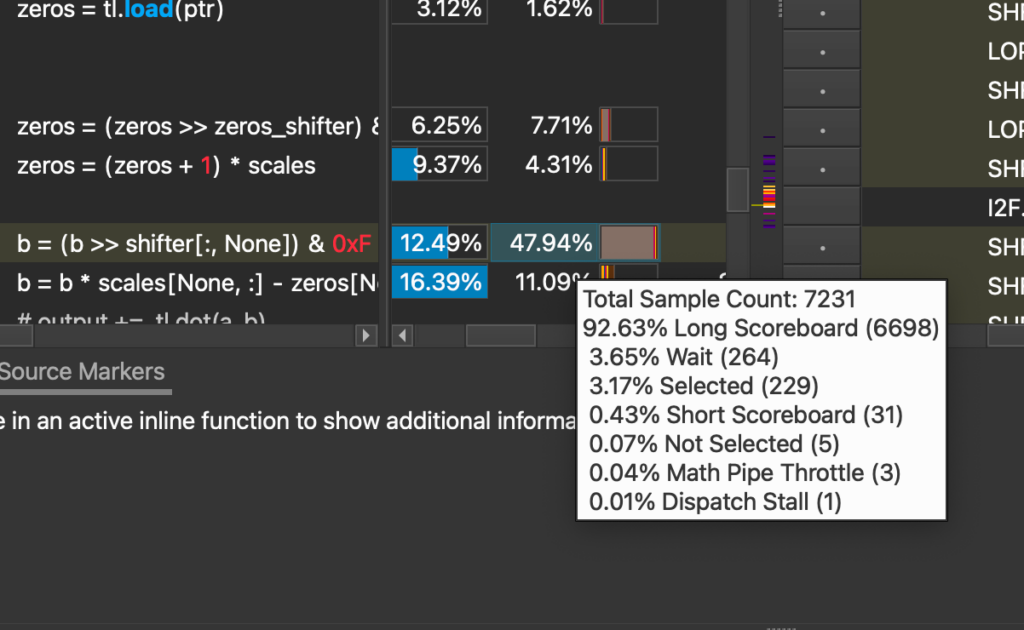Click the scroll-right arrow of source pane

366,336
